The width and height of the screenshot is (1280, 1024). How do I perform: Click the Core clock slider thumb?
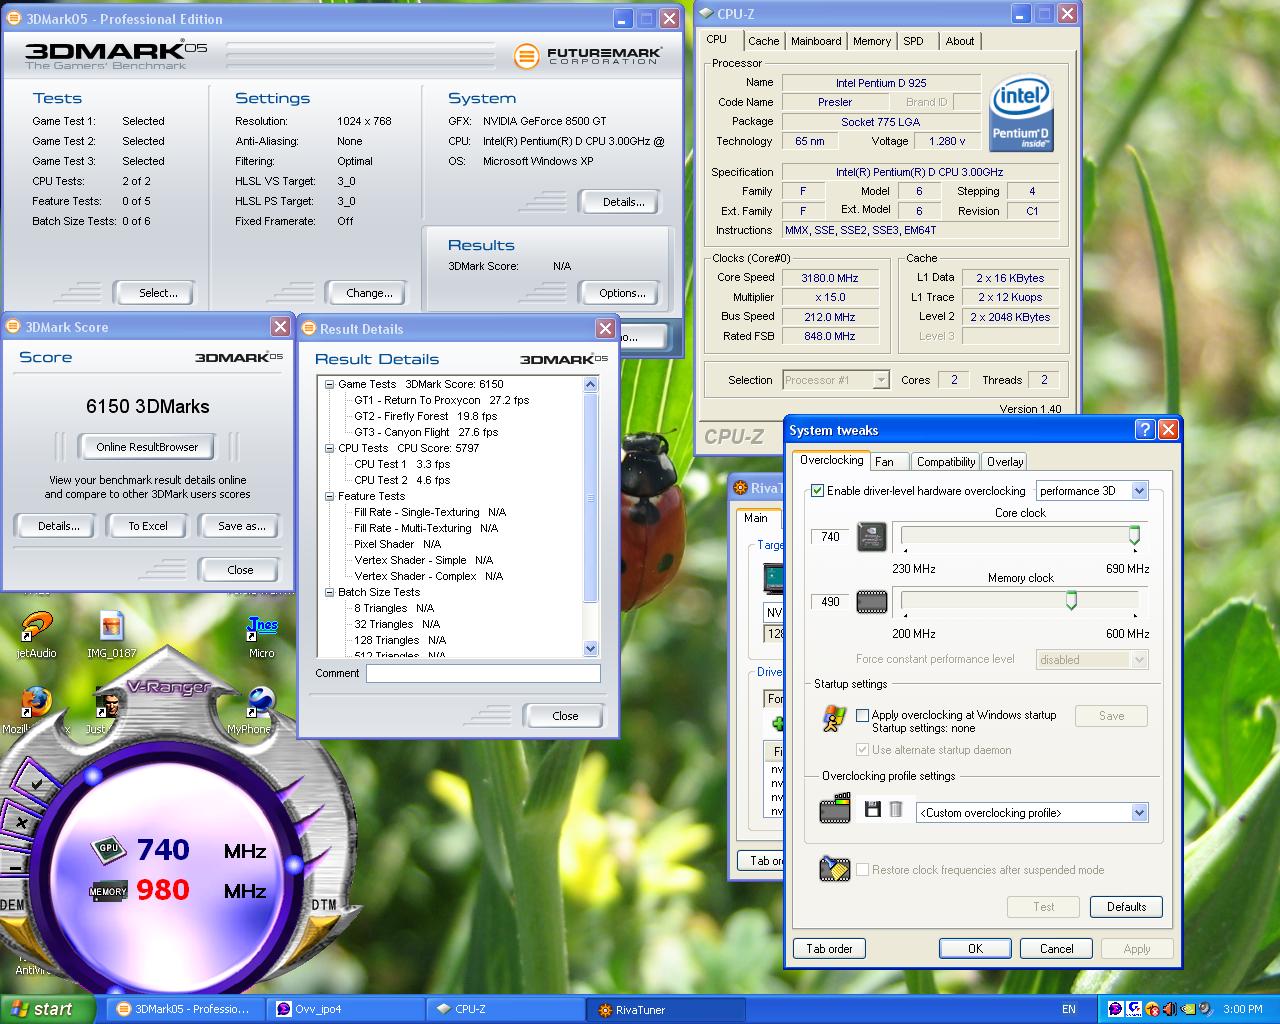pos(1134,536)
